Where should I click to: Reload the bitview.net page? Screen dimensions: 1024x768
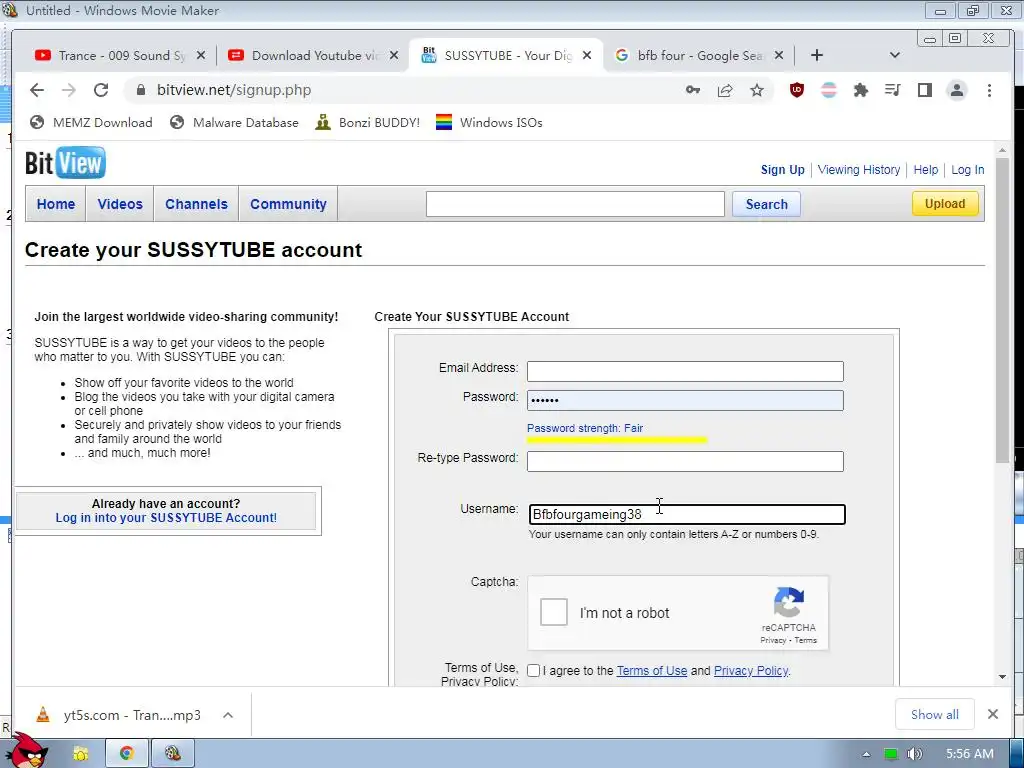point(101,90)
